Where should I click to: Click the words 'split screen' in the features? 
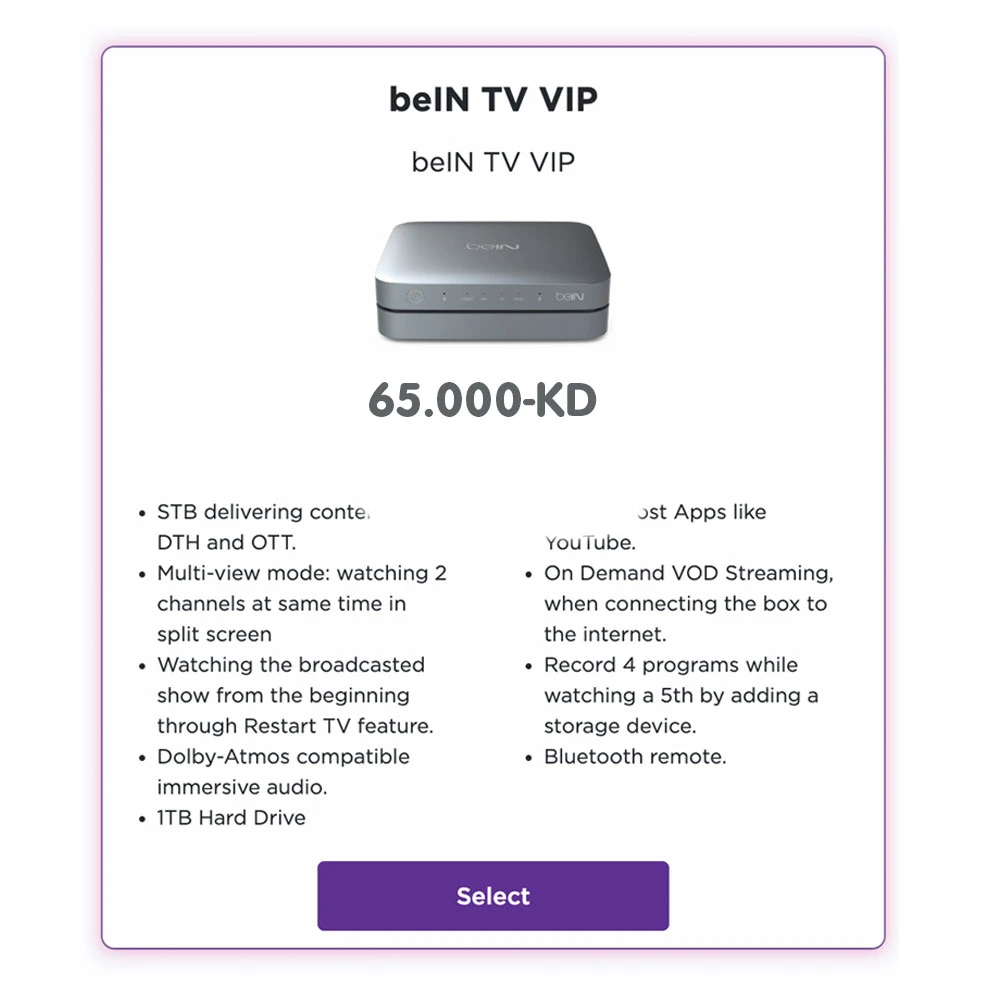[x=214, y=635]
